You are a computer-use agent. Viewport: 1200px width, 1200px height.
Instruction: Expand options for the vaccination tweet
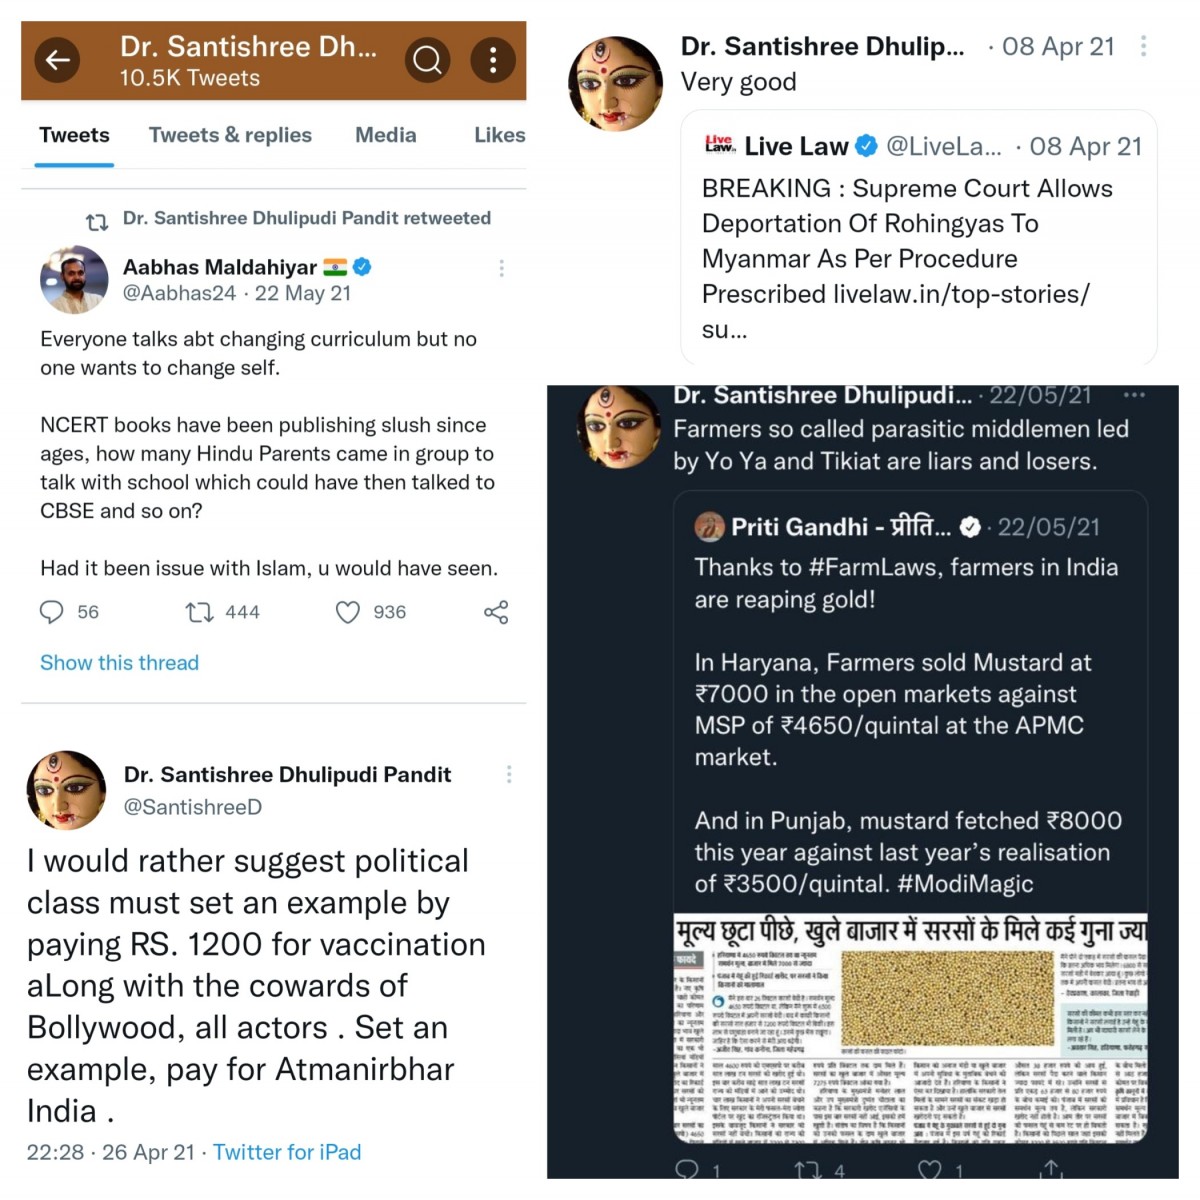(509, 774)
